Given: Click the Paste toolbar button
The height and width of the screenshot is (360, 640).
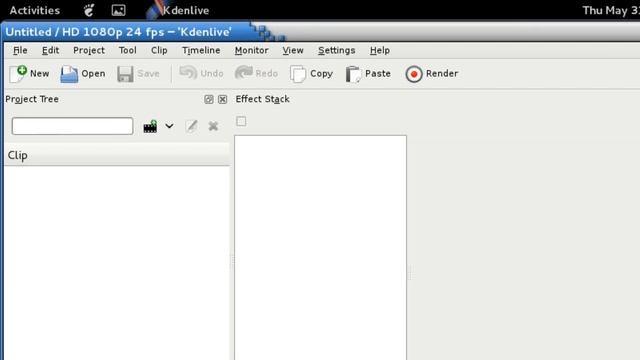Looking at the screenshot, I should (368, 74).
